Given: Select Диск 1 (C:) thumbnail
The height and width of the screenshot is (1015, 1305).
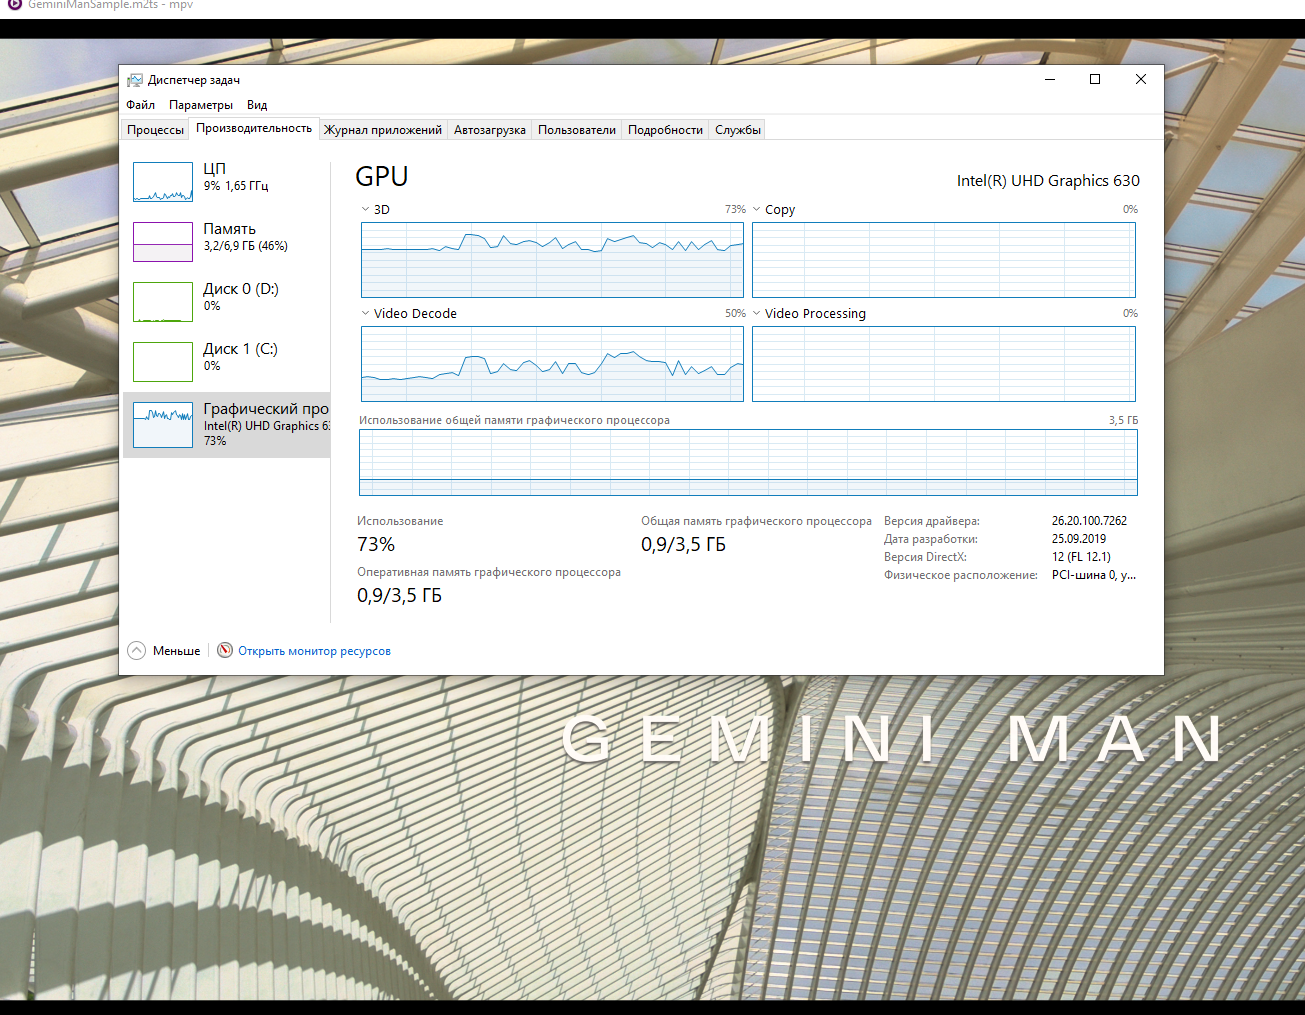Looking at the screenshot, I should (163, 362).
